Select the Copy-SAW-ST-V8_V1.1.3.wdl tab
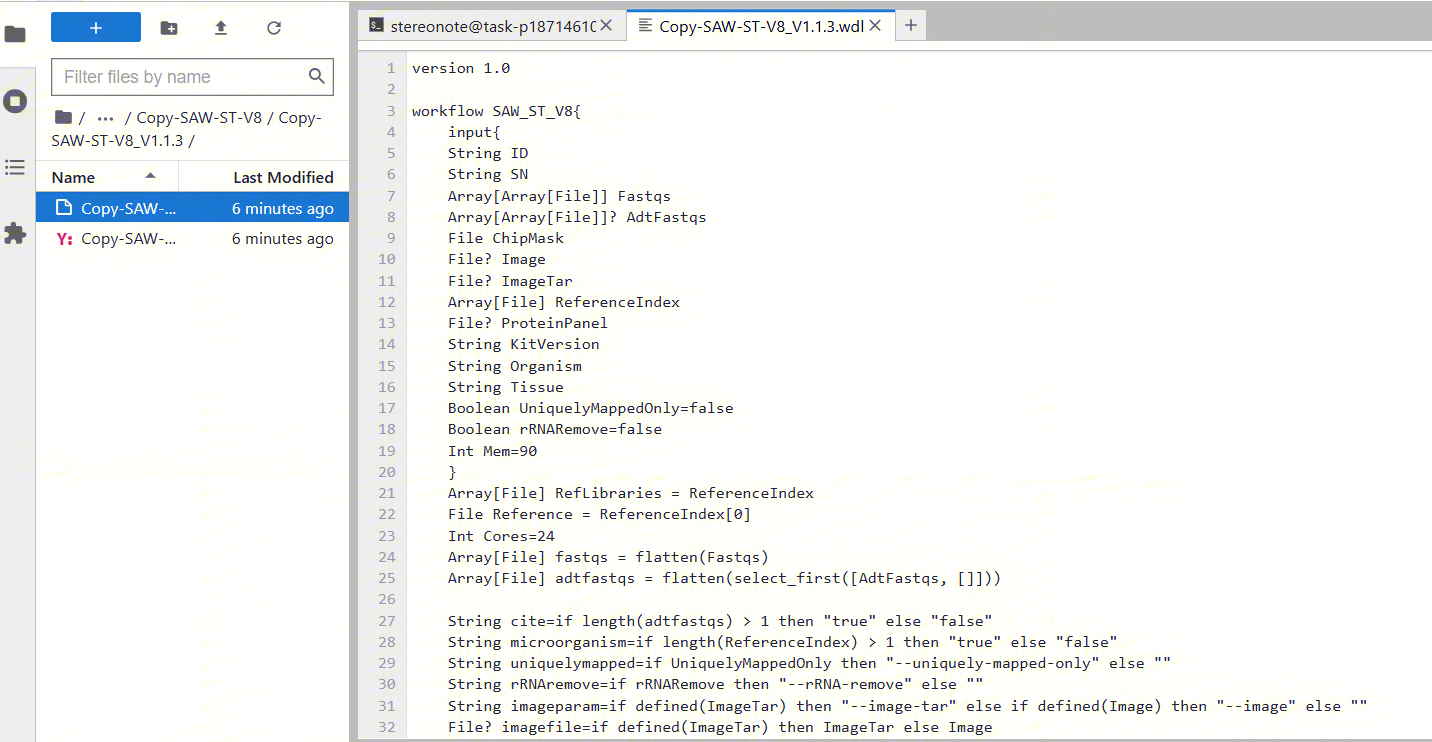This screenshot has height=742, width=1432. (761, 26)
